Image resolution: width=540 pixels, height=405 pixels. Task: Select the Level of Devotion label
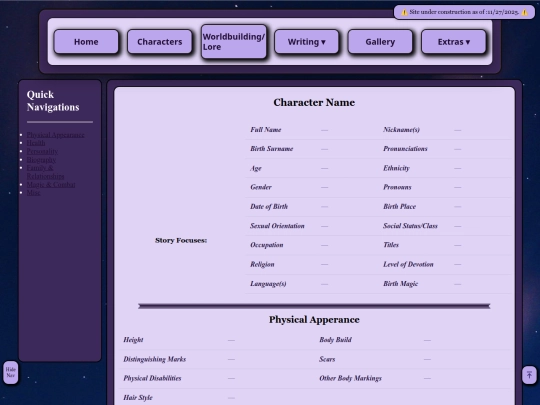click(x=408, y=264)
